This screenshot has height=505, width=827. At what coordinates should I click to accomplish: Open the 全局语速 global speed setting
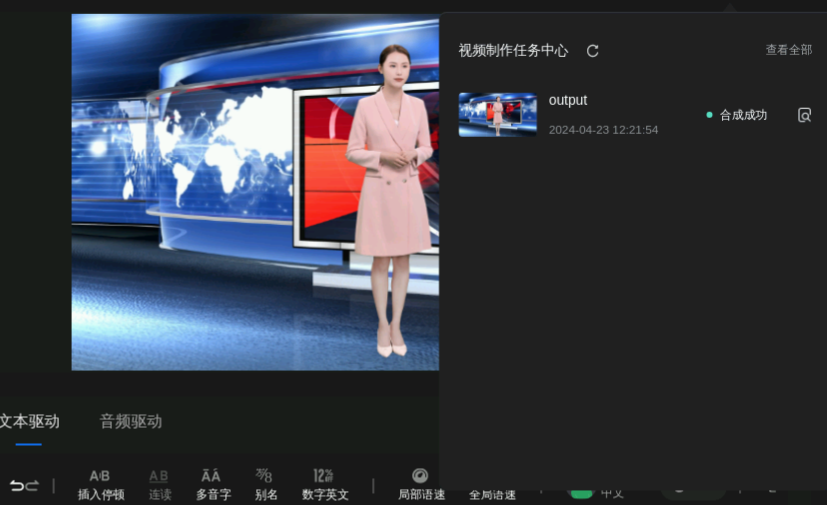click(x=492, y=494)
